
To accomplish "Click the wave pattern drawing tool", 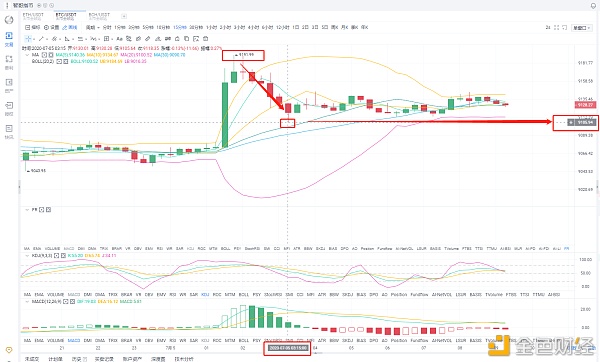I will coord(93,39).
